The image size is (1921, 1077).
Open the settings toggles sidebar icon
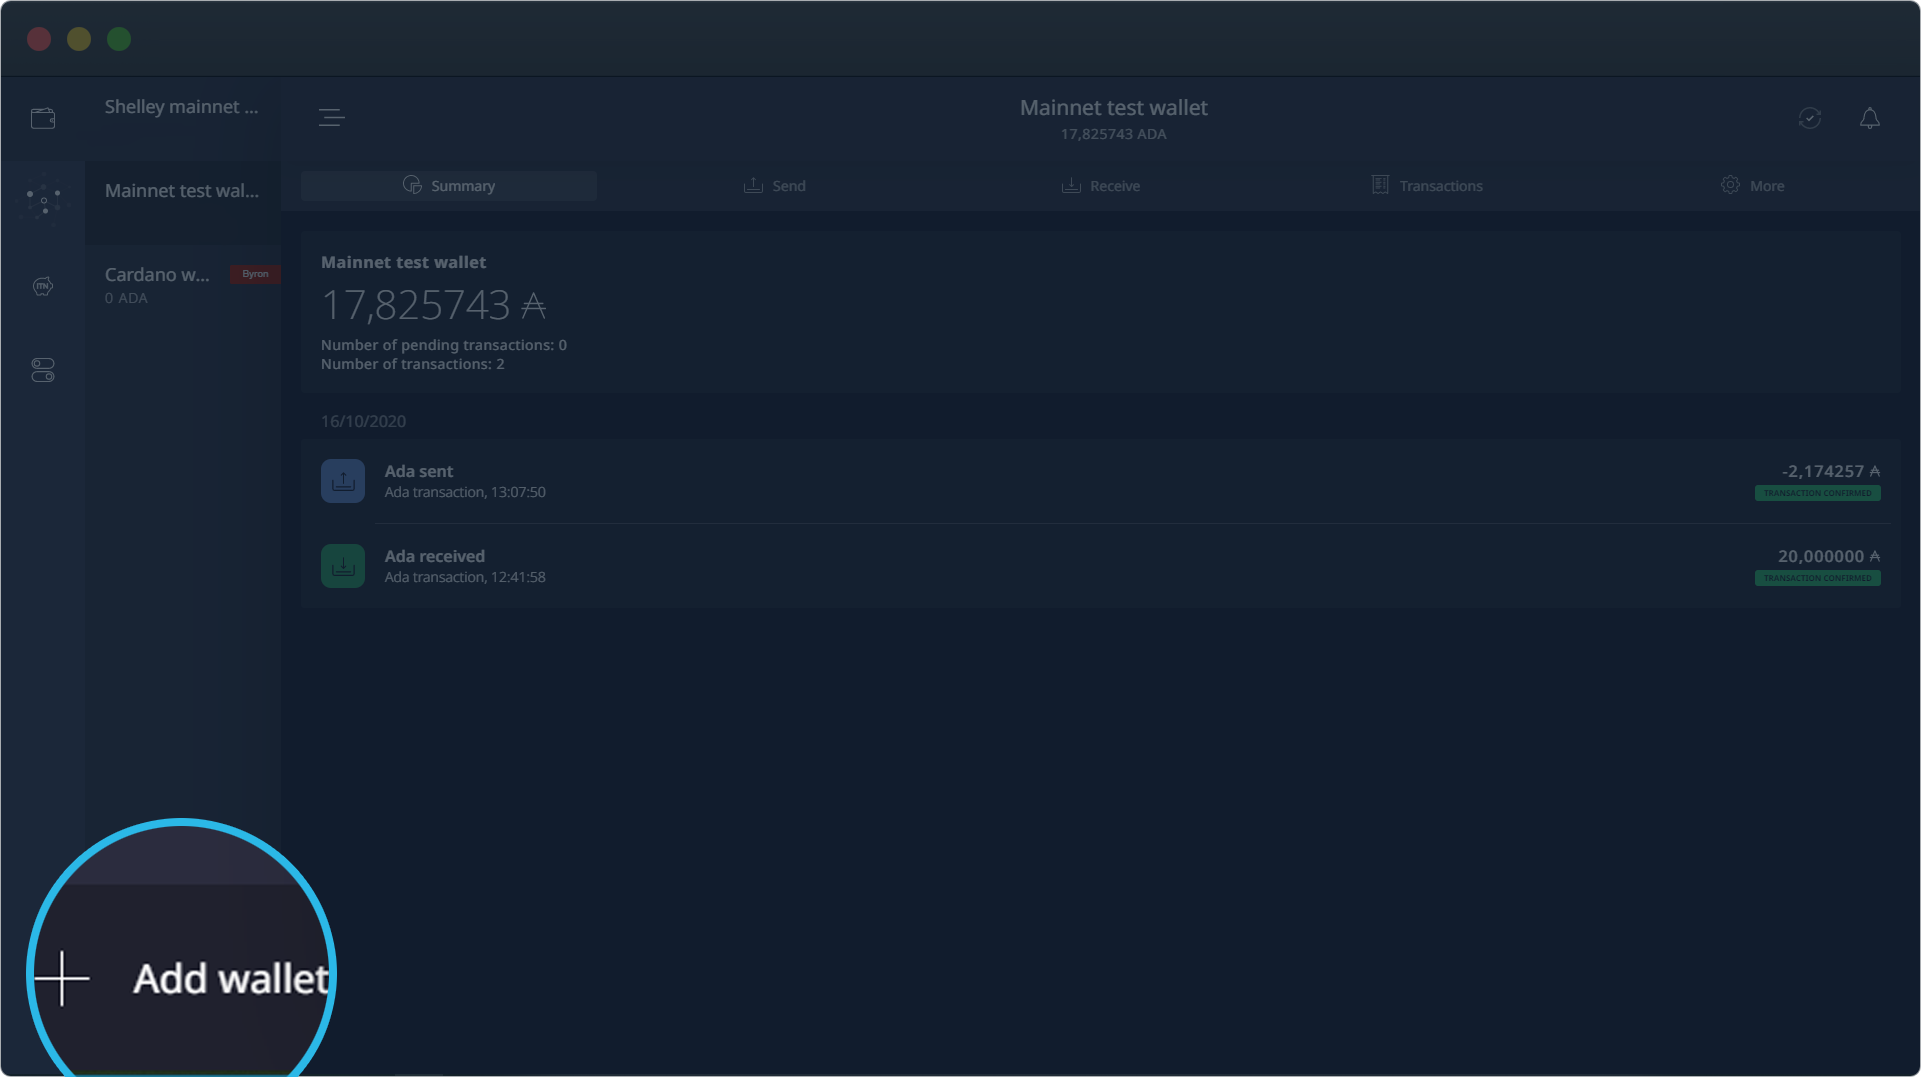pos(43,370)
